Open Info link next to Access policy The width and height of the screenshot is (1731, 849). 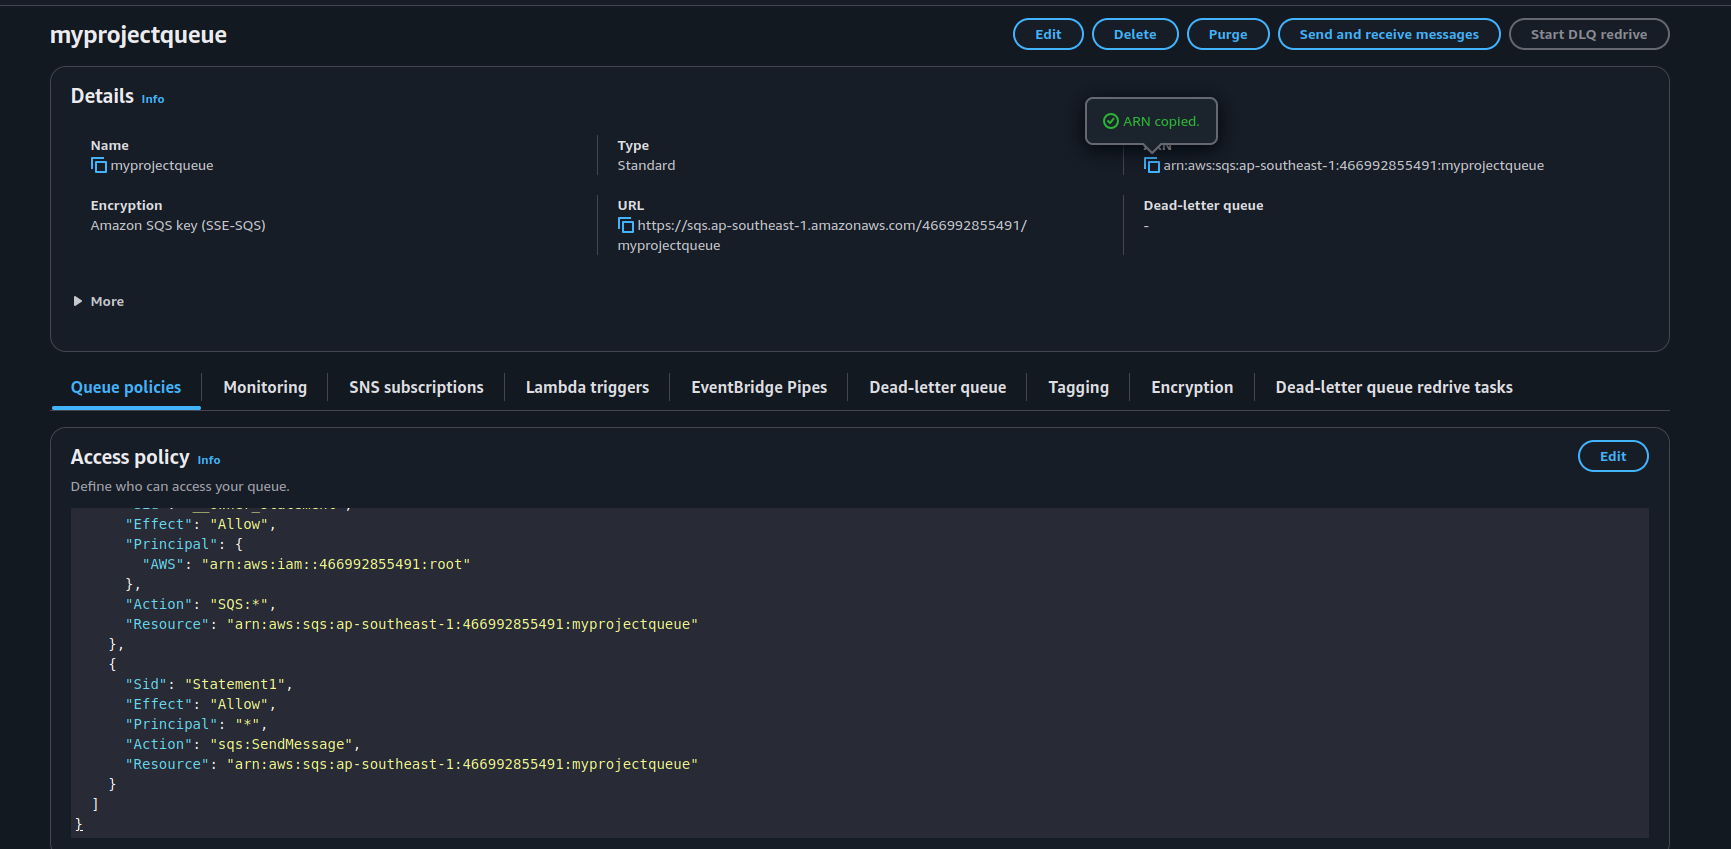(208, 460)
